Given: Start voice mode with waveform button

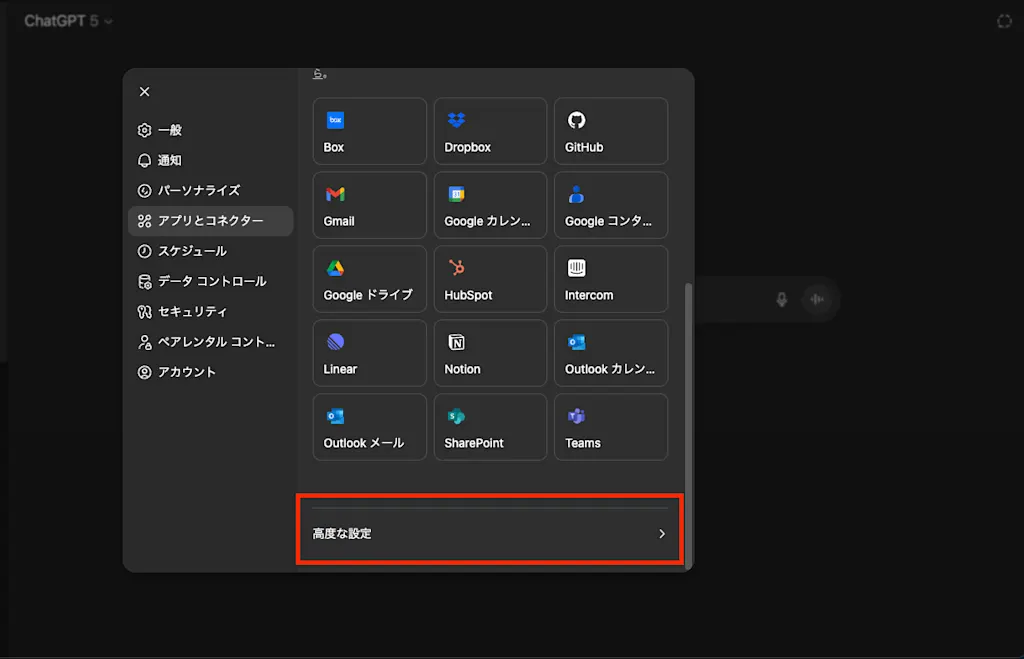Looking at the screenshot, I should pyautogui.click(x=817, y=299).
